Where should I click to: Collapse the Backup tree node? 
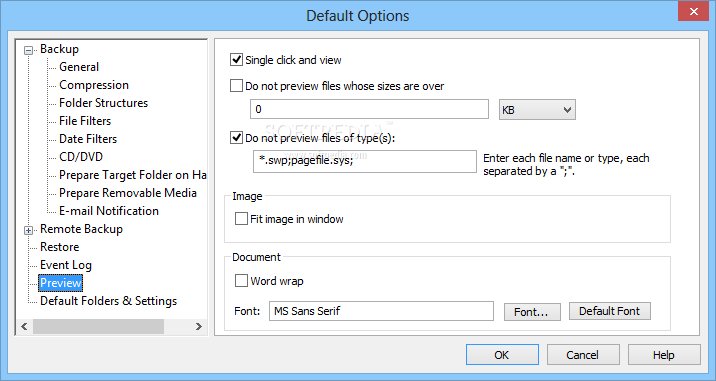(x=28, y=50)
